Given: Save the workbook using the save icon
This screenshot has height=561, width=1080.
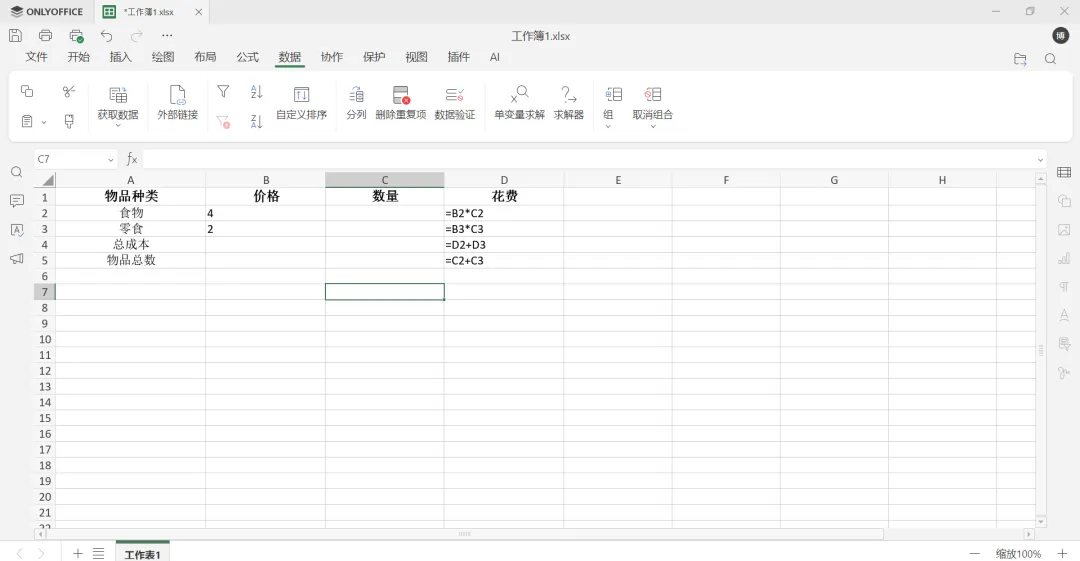Looking at the screenshot, I should [15, 35].
